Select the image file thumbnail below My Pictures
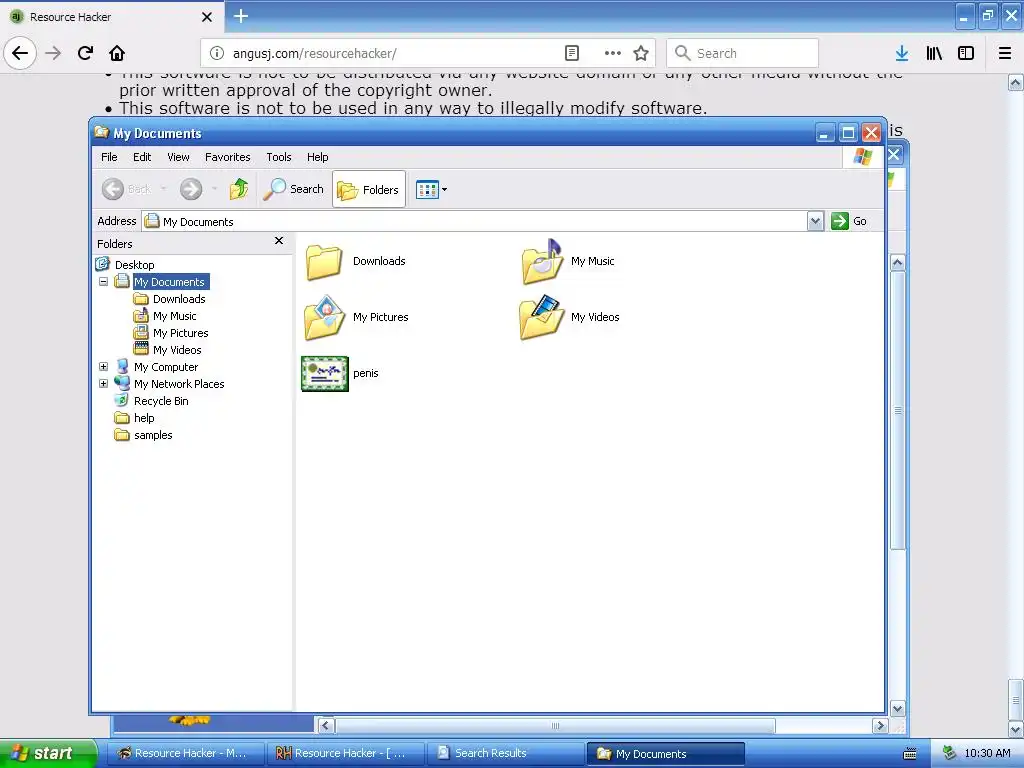The image size is (1024, 768). [325, 374]
